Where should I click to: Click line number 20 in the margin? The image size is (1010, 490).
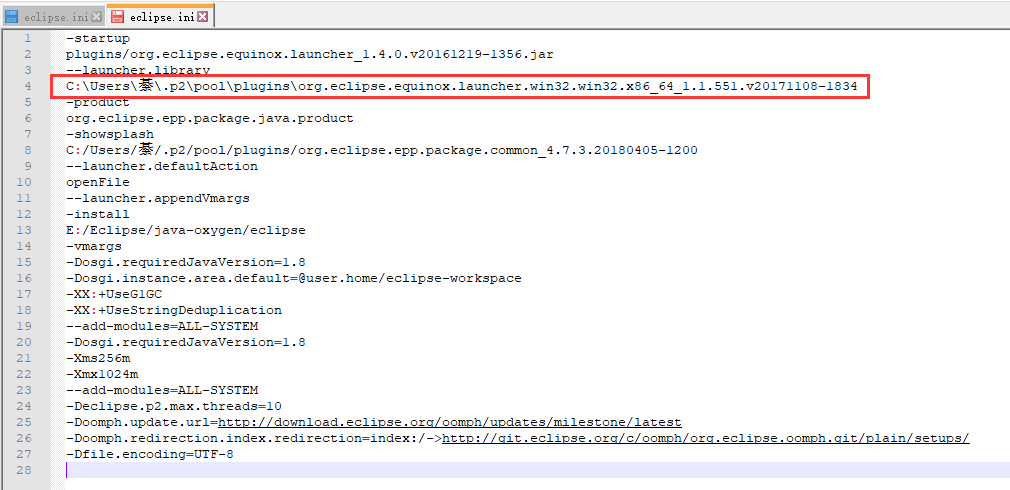(x=24, y=342)
